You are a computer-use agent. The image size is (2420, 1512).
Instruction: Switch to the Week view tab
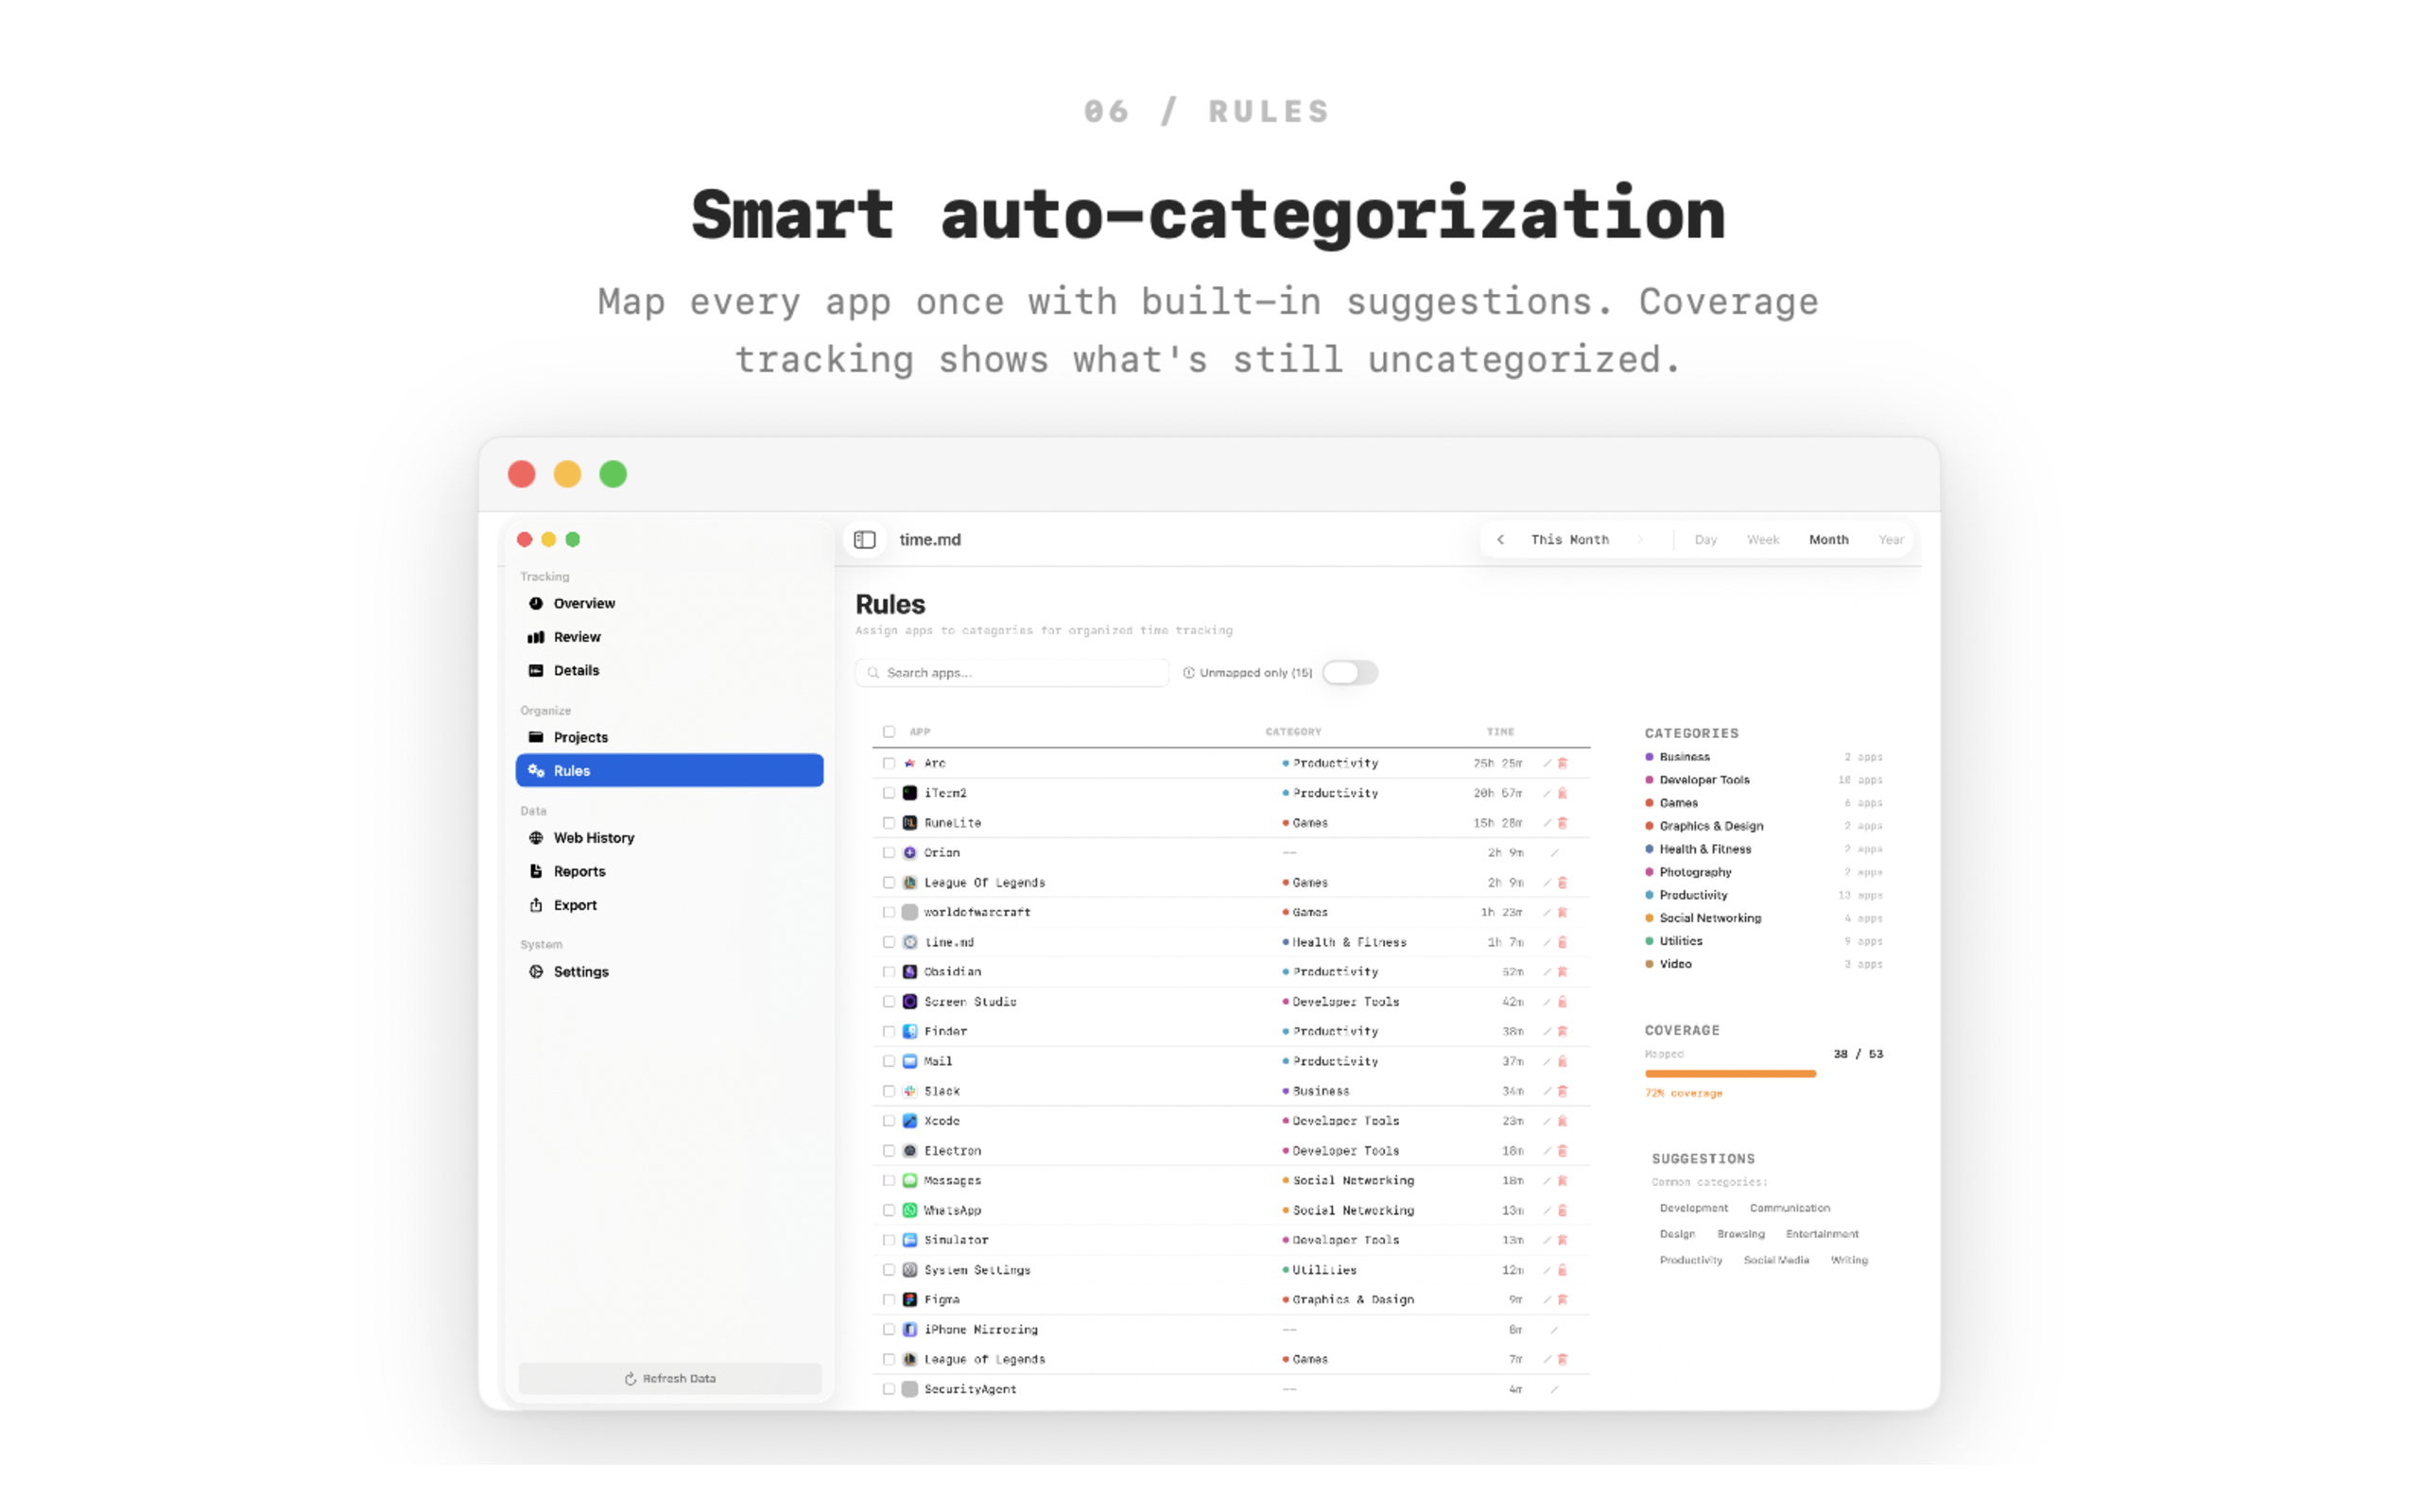pyautogui.click(x=1762, y=539)
